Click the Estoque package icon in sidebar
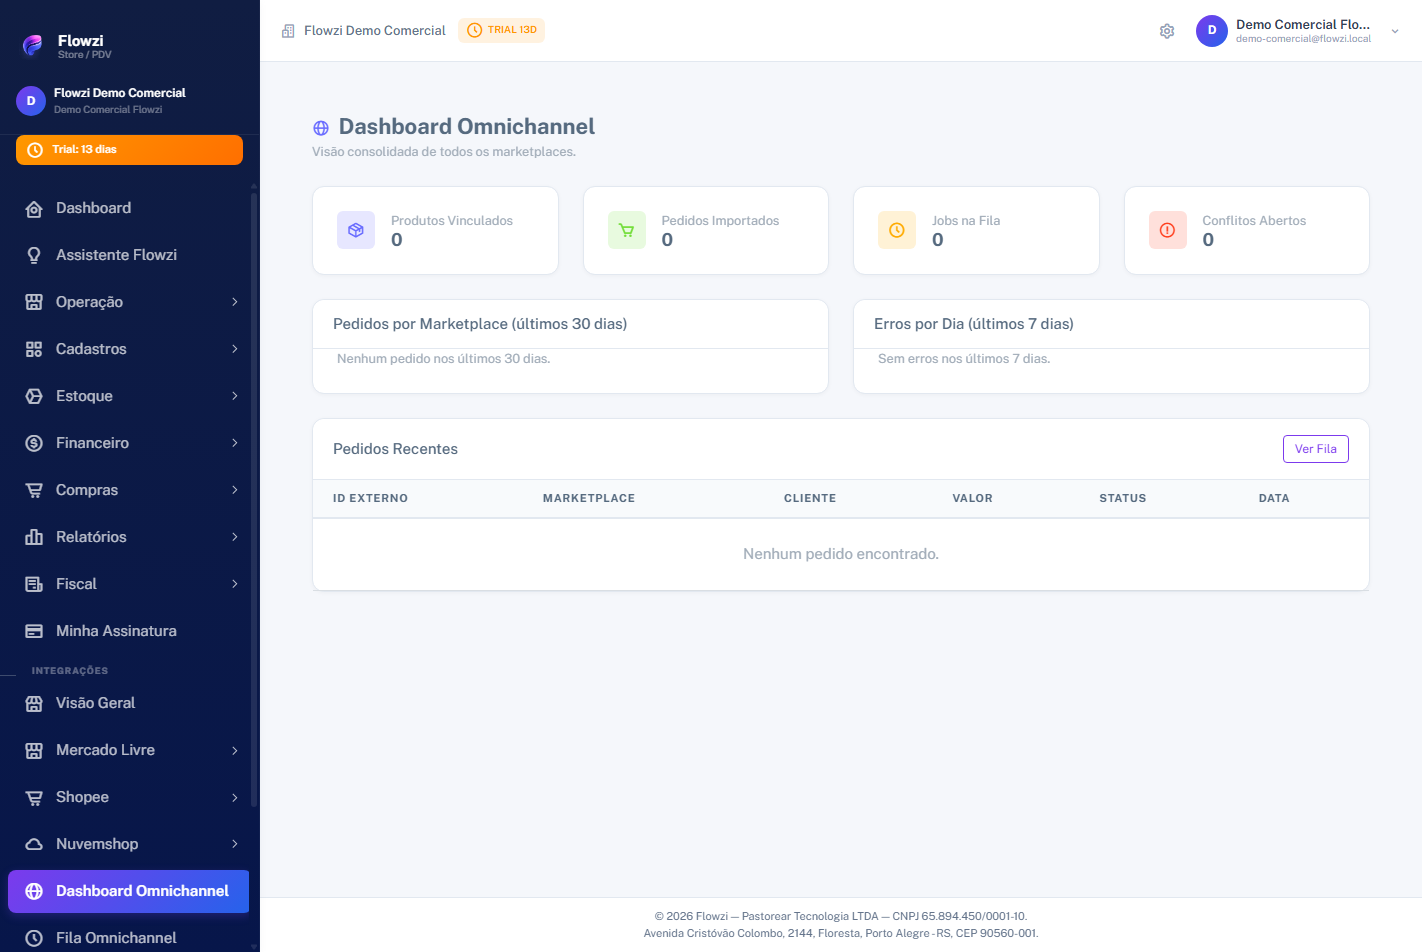This screenshot has height=952, width=1422. tap(34, 396)
